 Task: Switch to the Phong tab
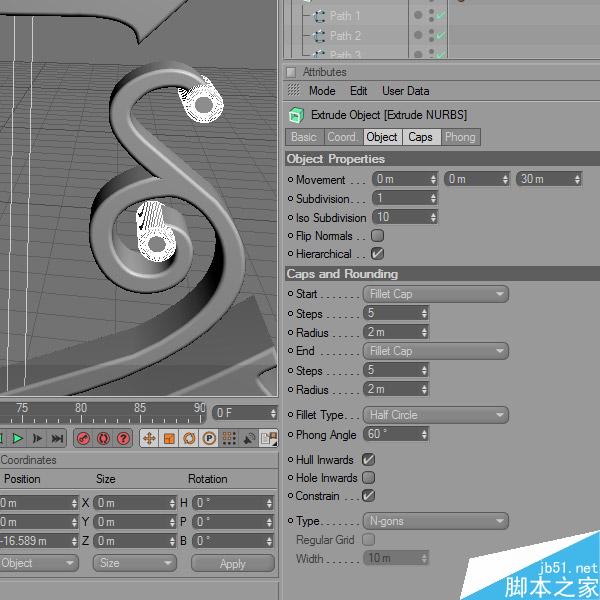click(460, 137)
